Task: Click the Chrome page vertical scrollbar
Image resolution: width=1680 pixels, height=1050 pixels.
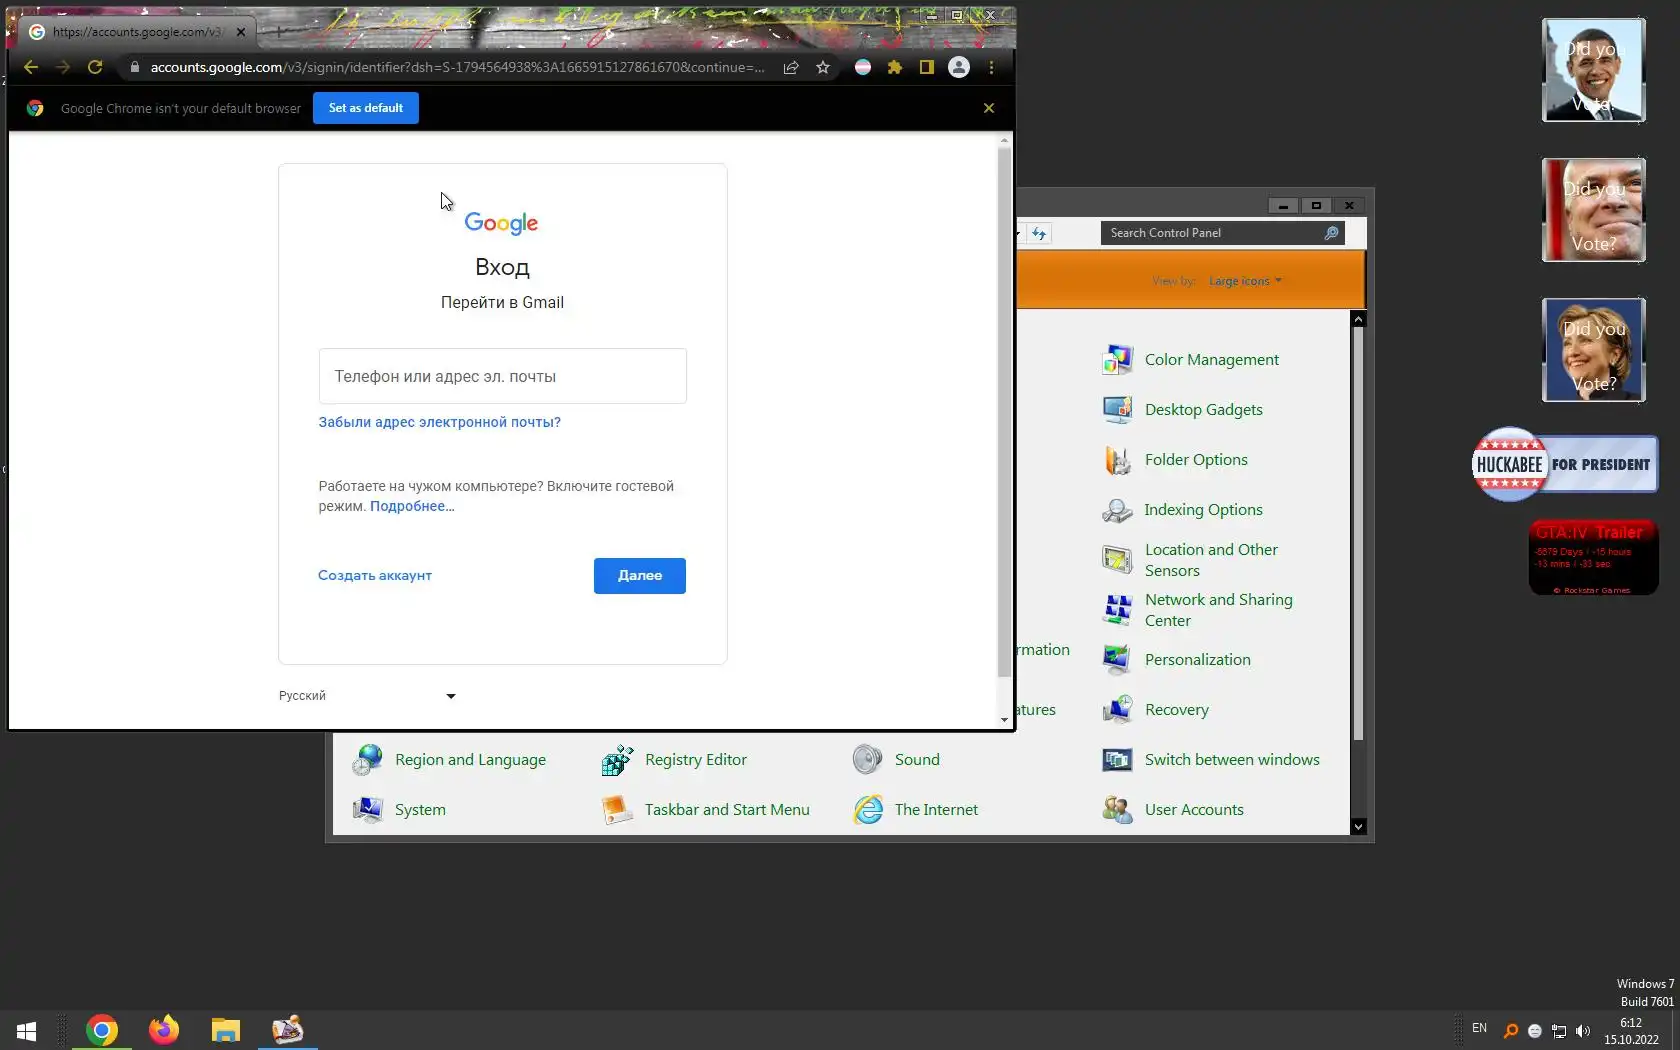Action: point(1004,410)
